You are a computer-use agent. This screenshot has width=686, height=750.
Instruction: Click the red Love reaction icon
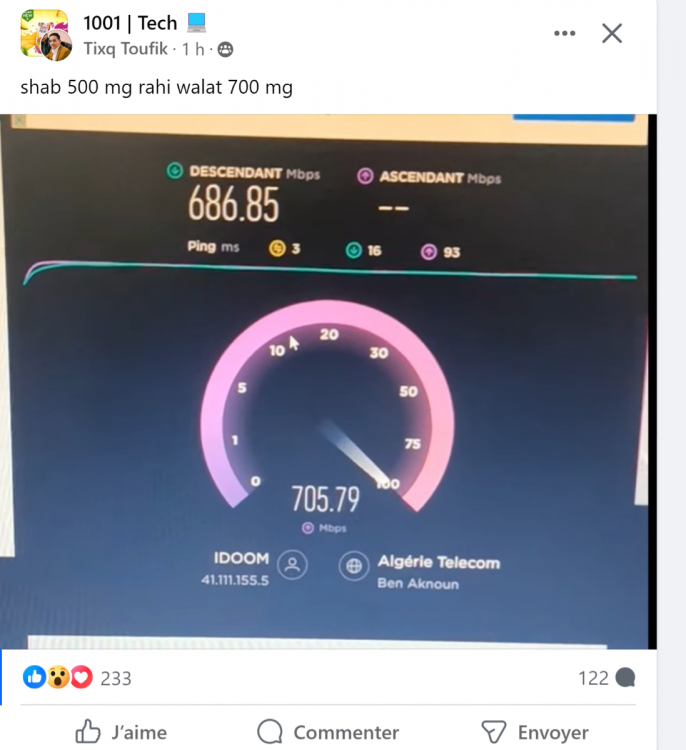(81, 677)
